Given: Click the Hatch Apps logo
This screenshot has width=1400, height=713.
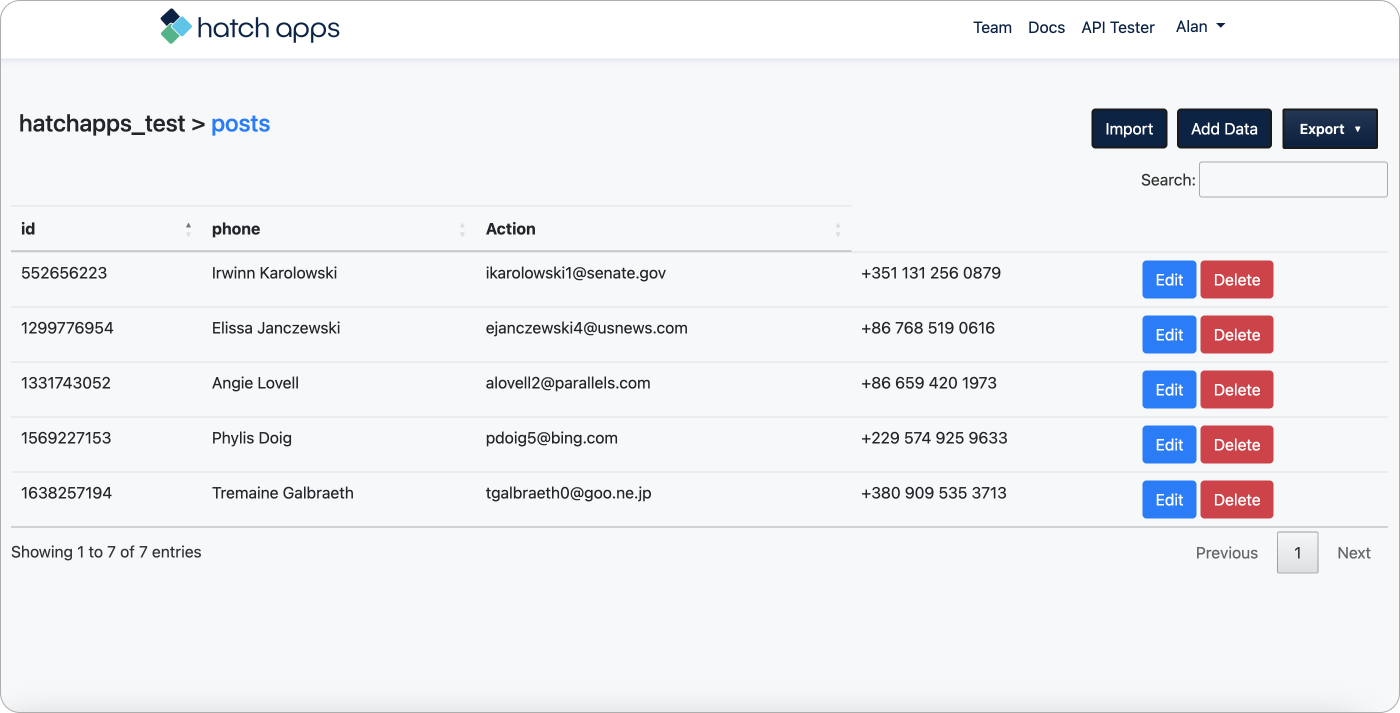Looking at the screenshot, I should click(x=250, y=28).
